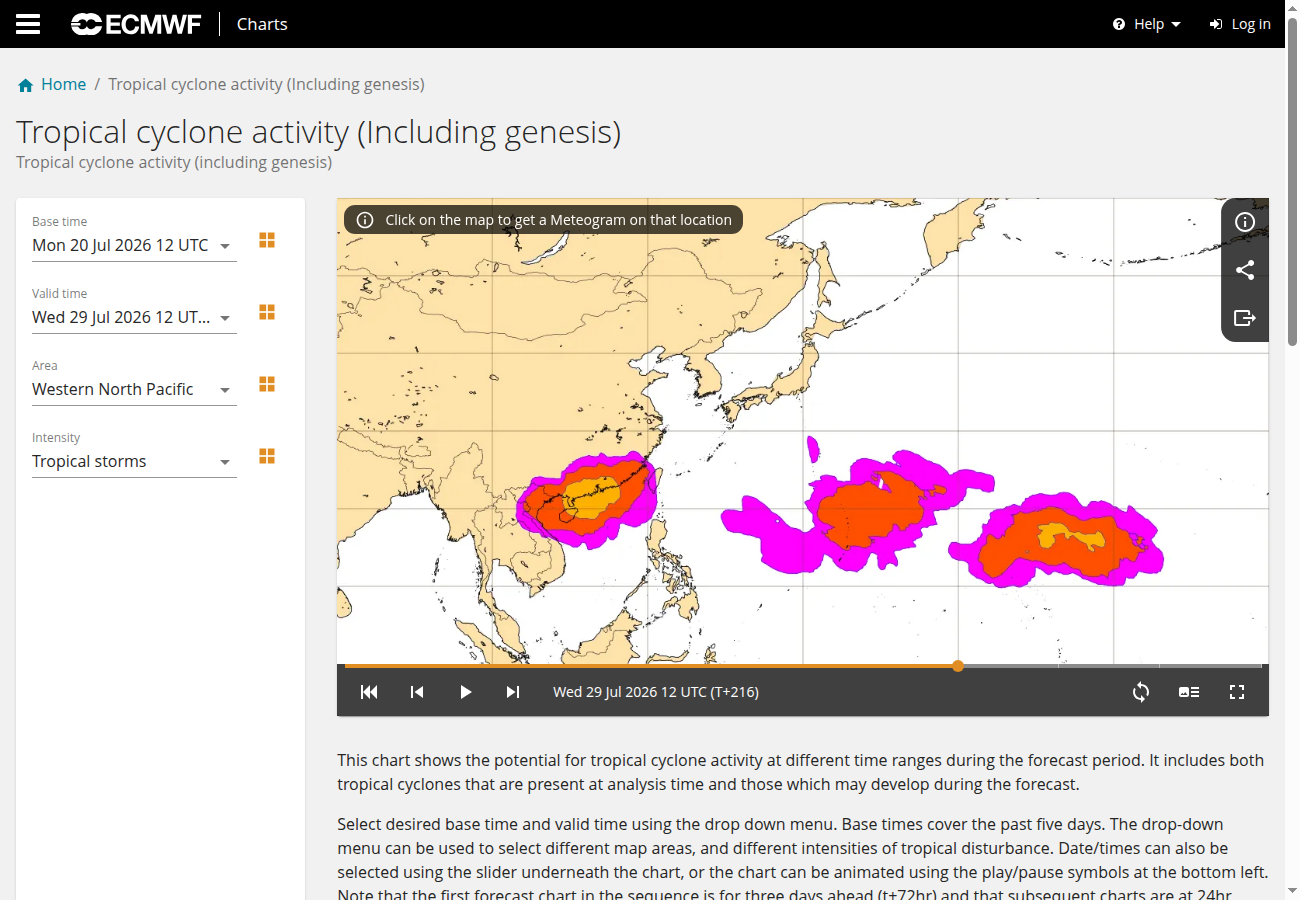Step back one forecast frame

coord(417,692)
